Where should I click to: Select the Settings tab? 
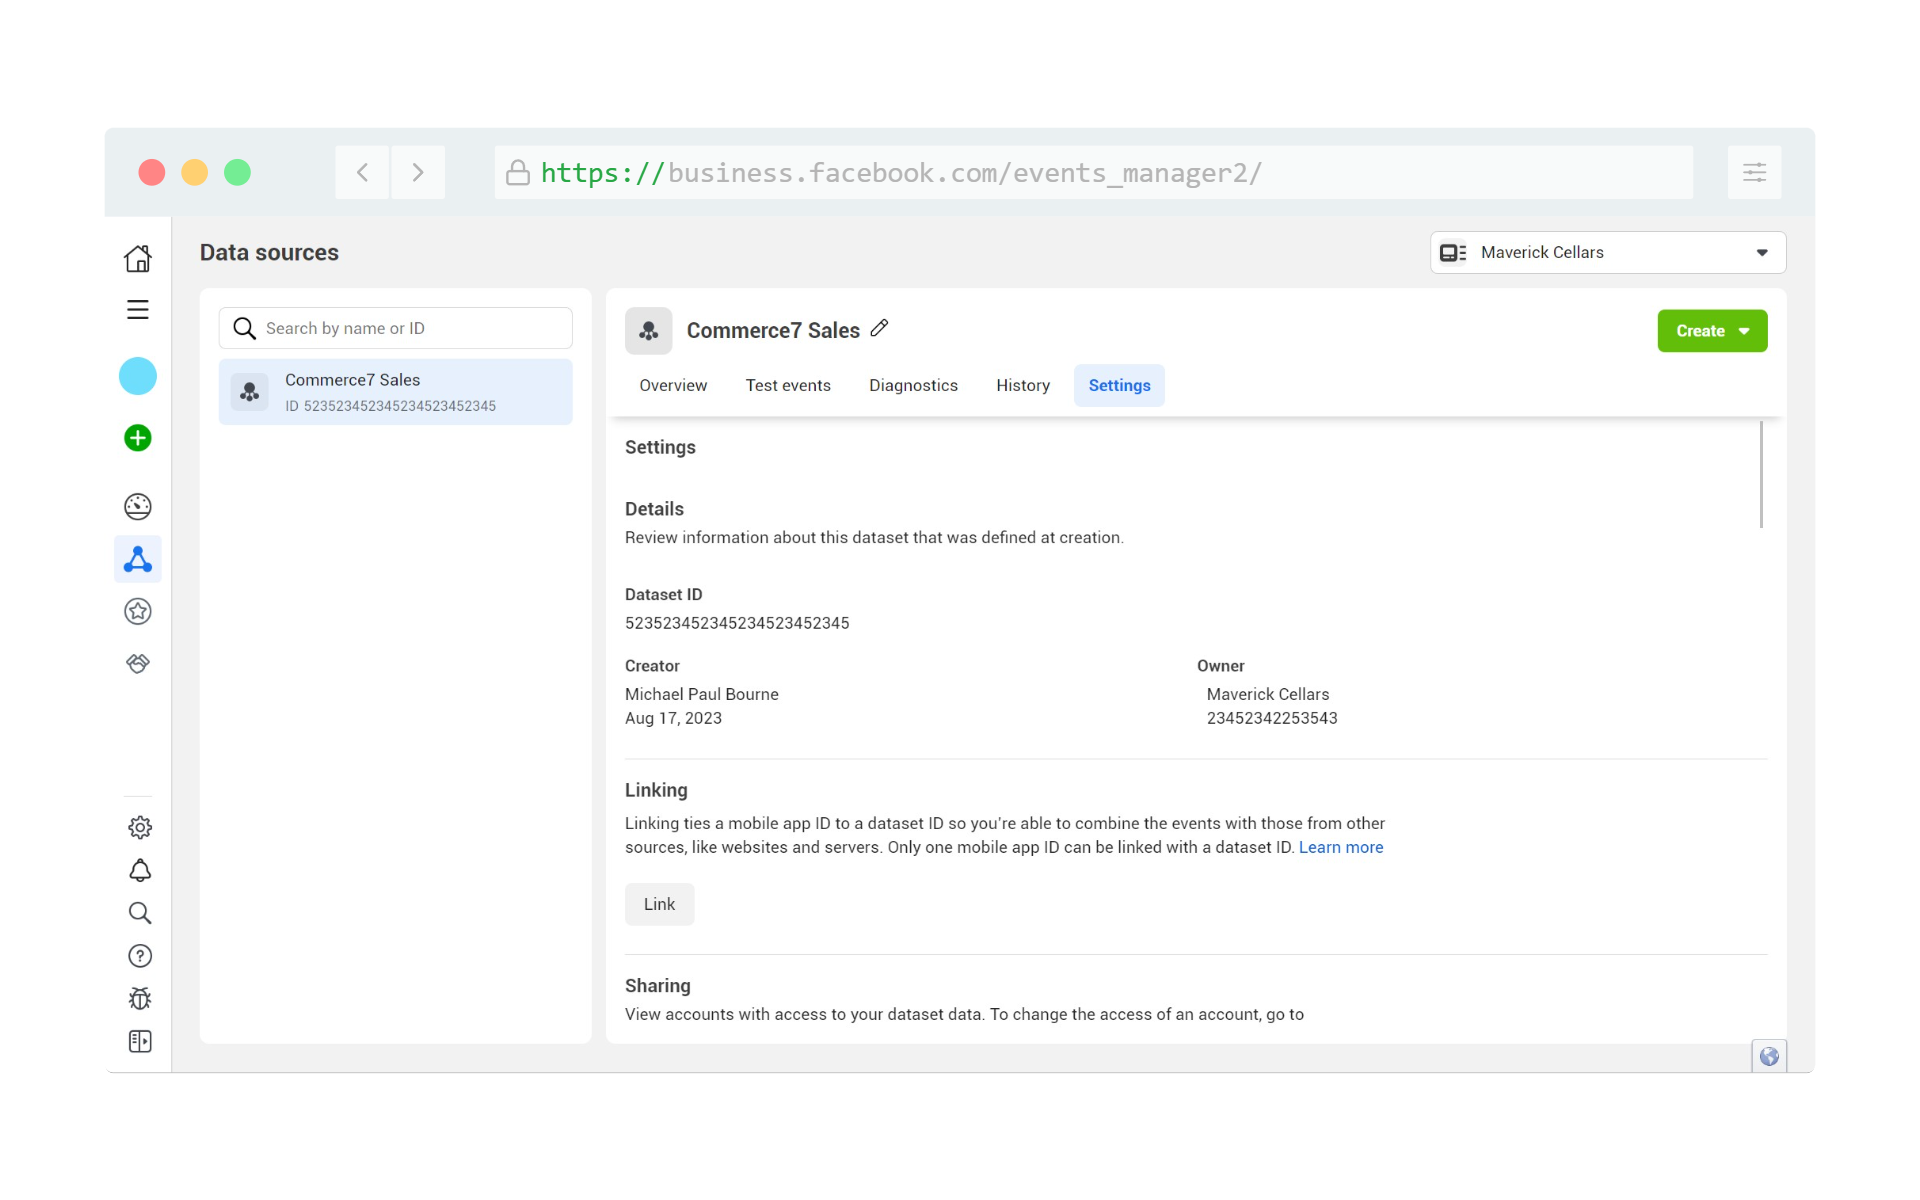[x=1119, y=386]
